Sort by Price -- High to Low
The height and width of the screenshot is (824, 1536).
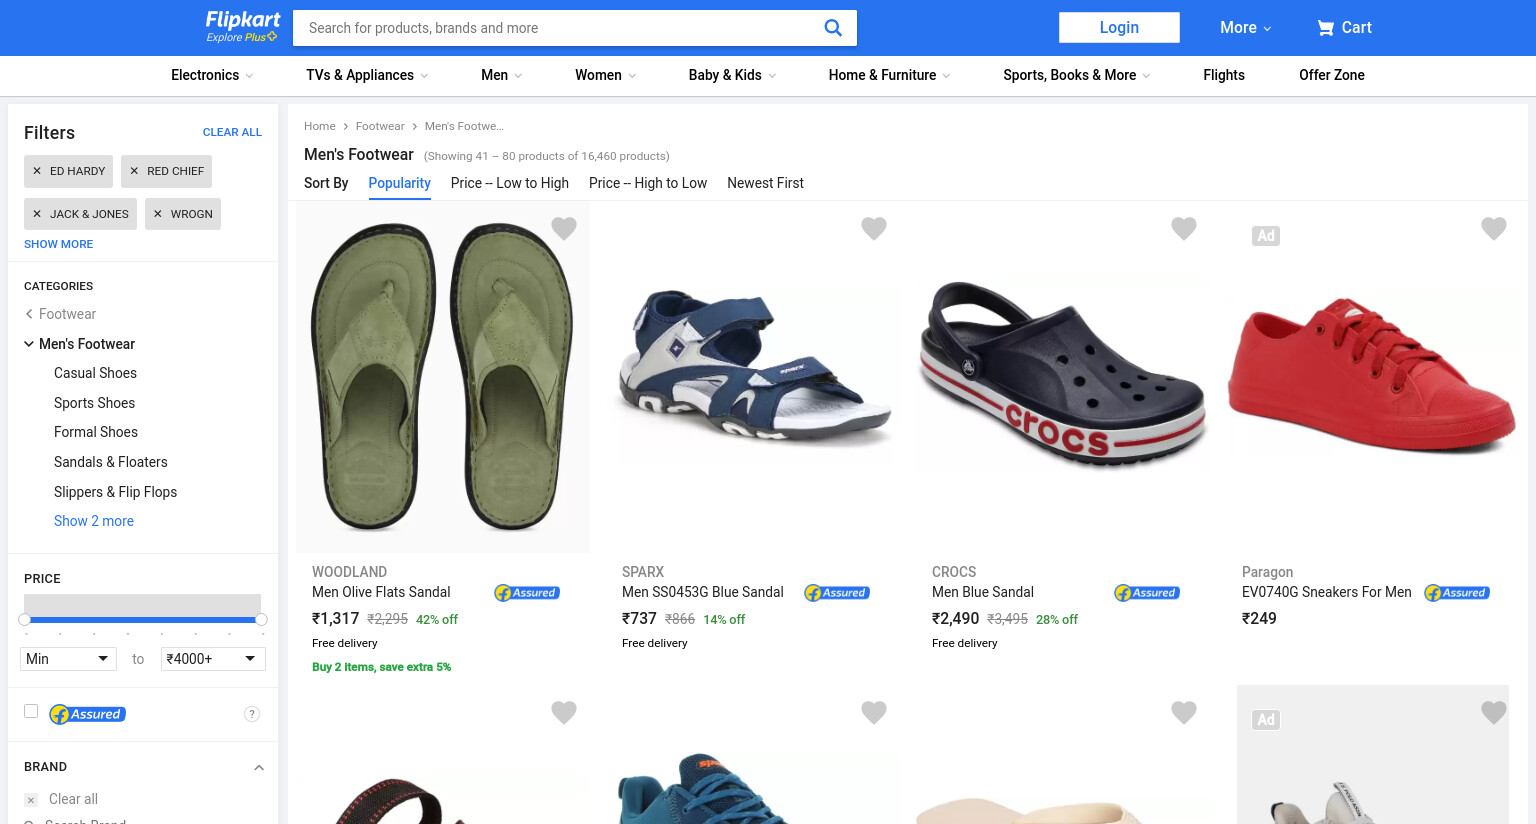tap(648, 183)
